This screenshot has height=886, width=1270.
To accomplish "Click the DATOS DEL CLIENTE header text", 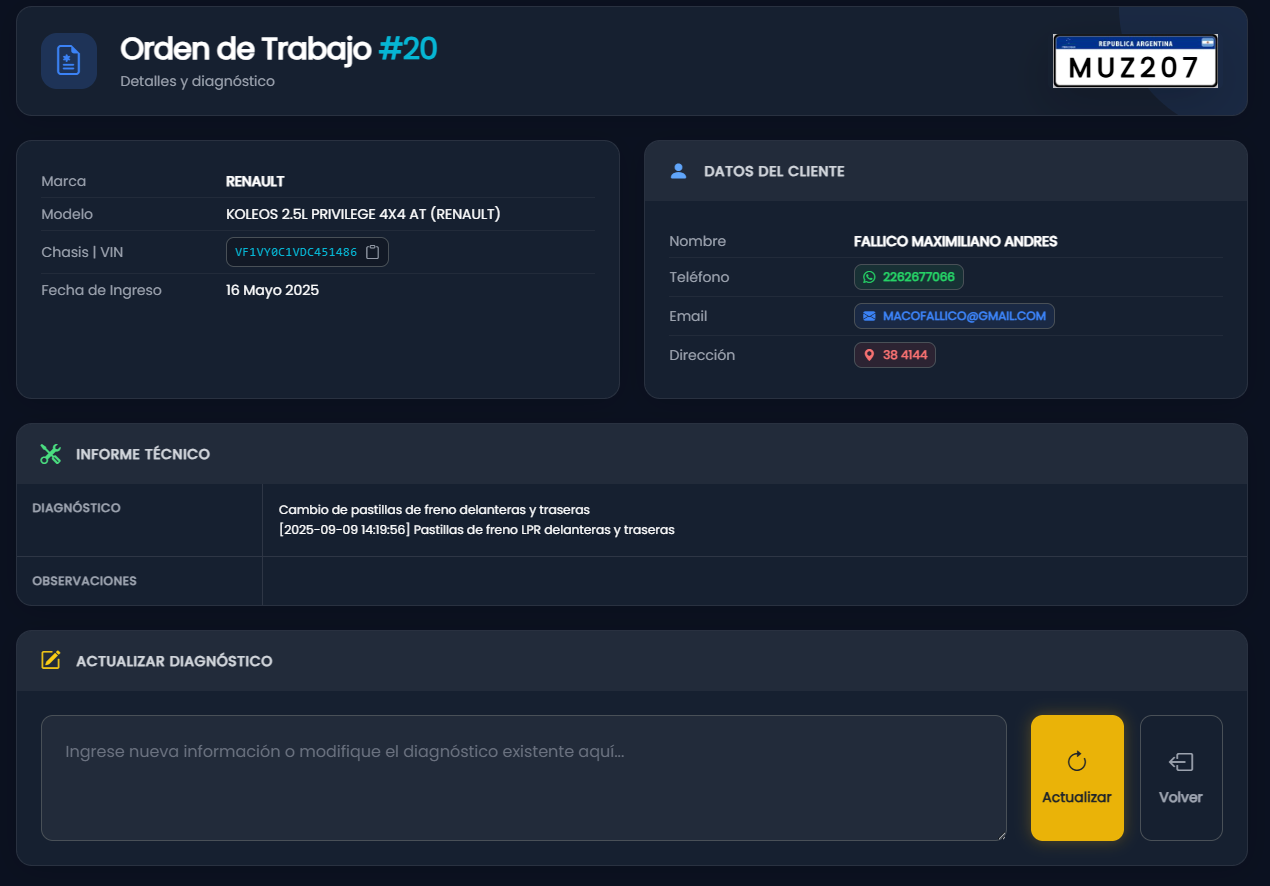I will tap(774, 171).
